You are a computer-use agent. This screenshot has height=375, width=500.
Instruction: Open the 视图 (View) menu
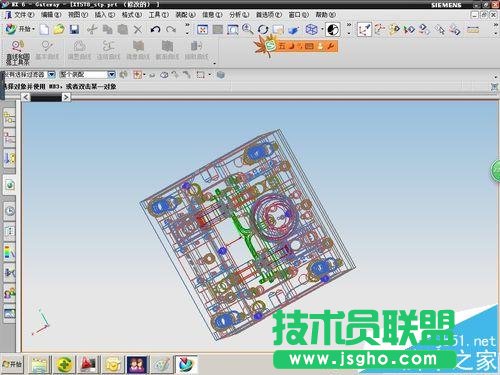coord(78,15)
